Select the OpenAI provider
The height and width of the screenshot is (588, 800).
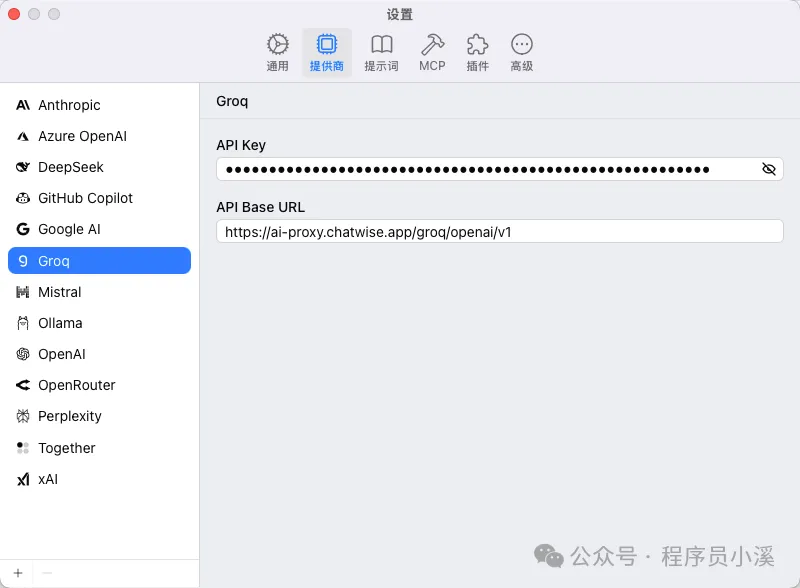click(x=99, y=354)
